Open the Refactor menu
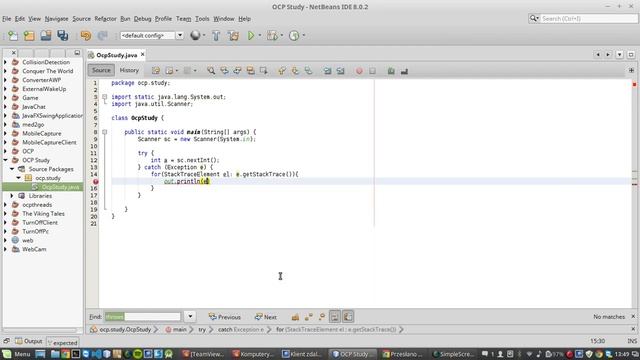 [x=105, y=19]
